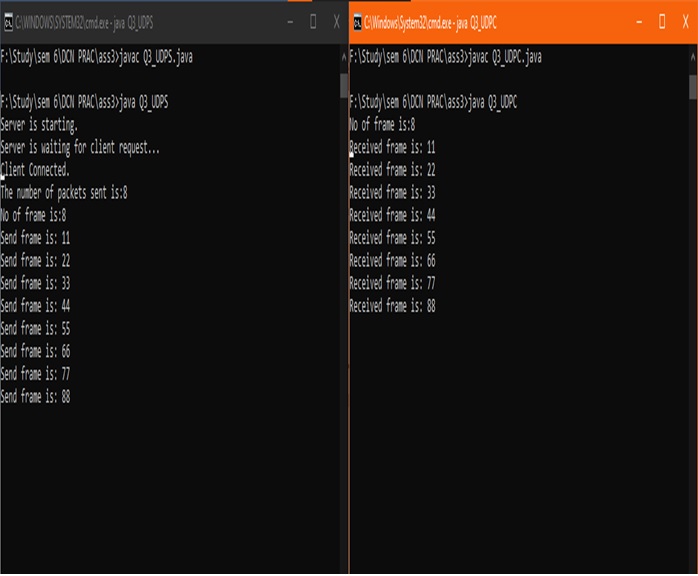Close the Q3_UDPS command window
Image resolution: width=698 pixels, height=576 pixels.
(x=337, y=21)
